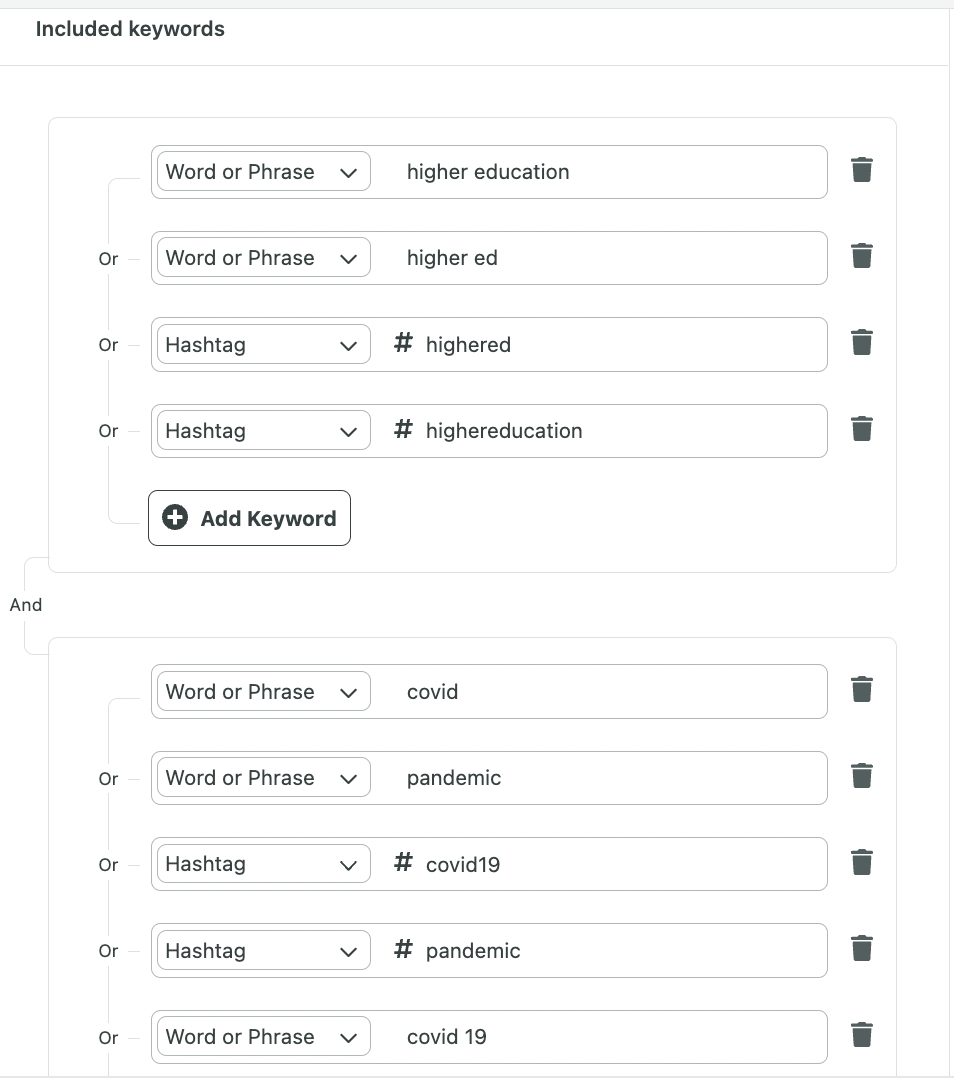The height and width of the screenshot is (1078, 954).
Task: Remove the 'higher ed' keyword using trash icon
Action: 861,256
